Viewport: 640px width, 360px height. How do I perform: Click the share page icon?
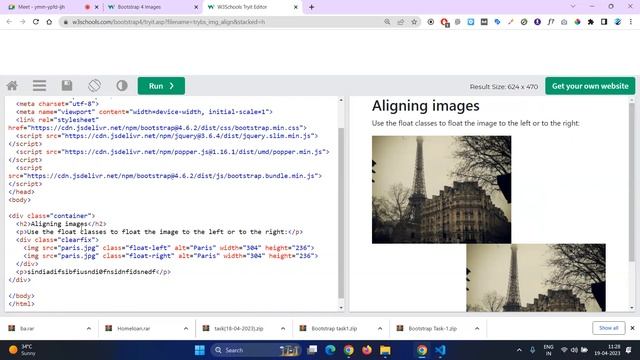click(x=400, y=22)
